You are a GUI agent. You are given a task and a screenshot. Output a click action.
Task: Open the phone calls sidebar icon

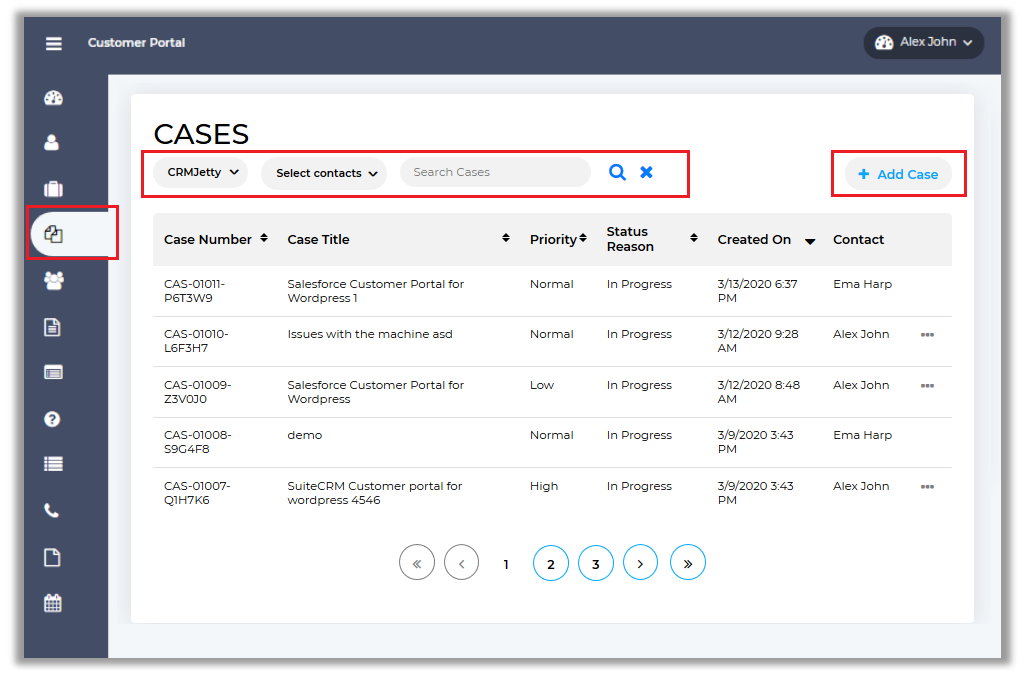click(x=53, y=511)
